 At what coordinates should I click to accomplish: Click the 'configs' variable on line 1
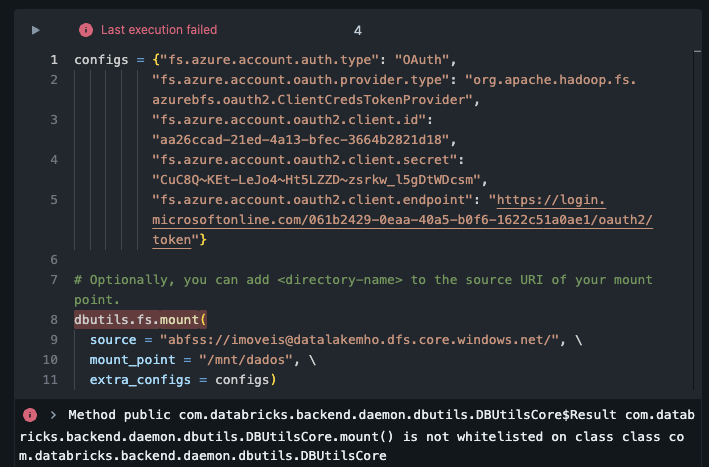pyautogui.click(x=101, y=60)
